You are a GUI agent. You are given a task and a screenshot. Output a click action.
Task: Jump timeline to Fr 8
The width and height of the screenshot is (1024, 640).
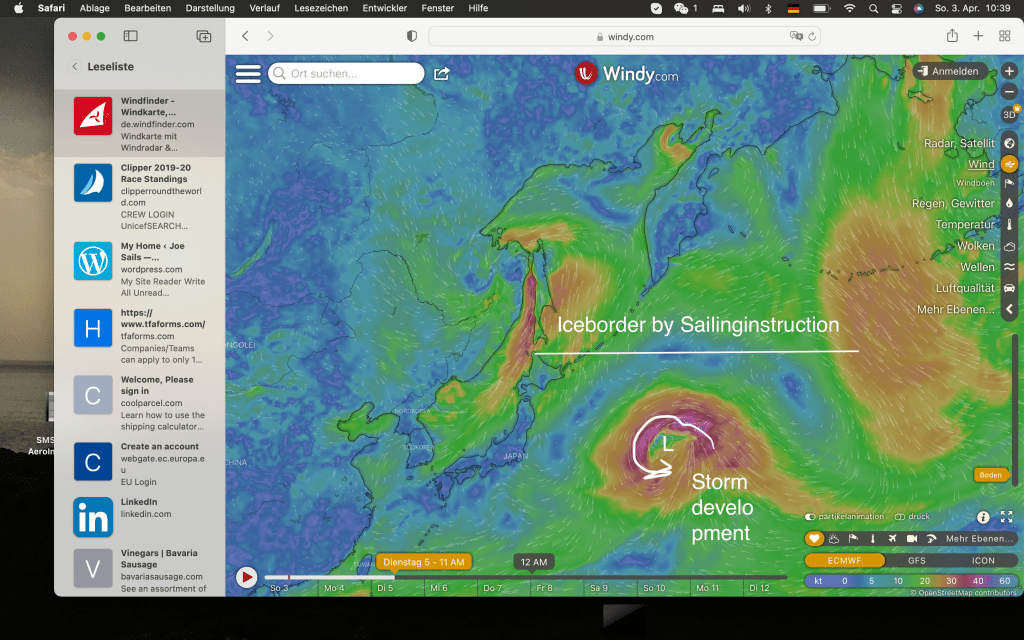(x=544, y=588)
